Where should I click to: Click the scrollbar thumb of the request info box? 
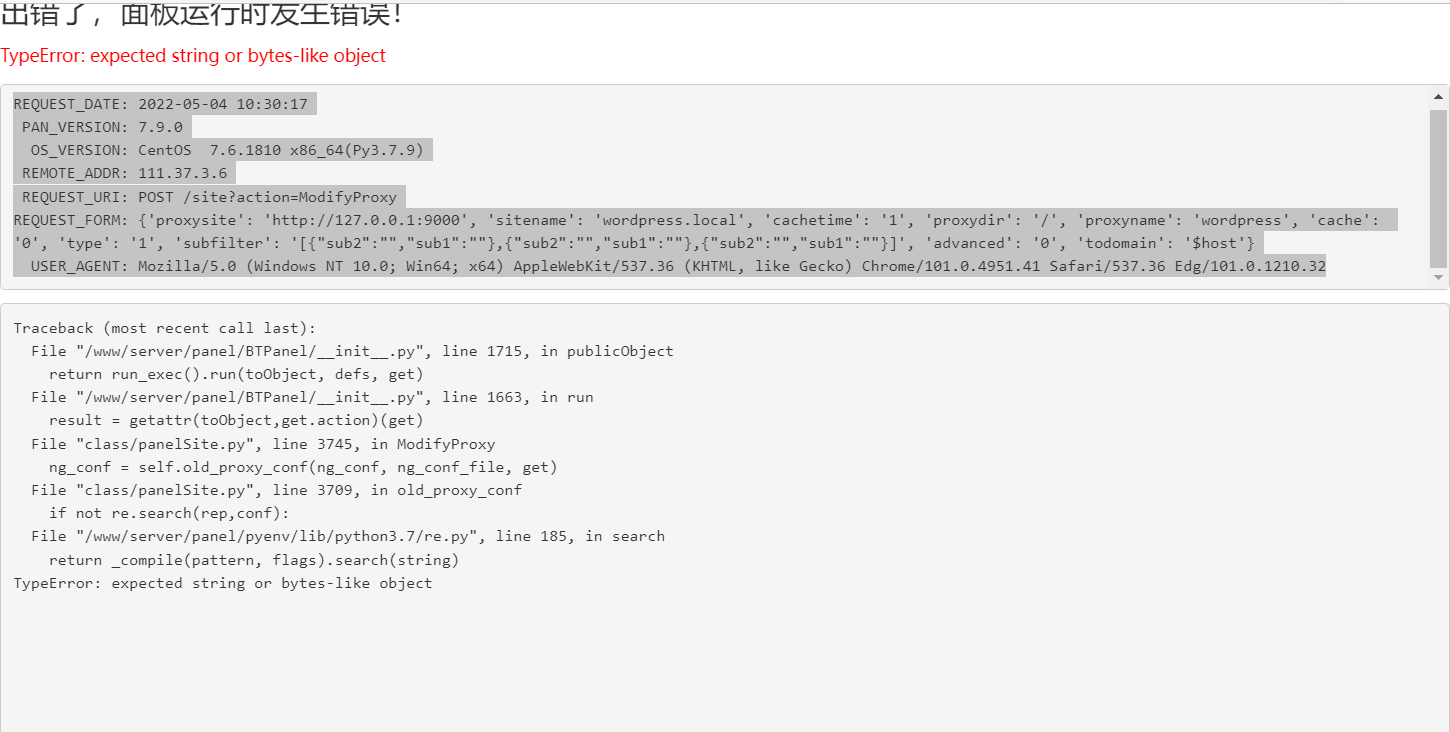[x=1438, y=187]
